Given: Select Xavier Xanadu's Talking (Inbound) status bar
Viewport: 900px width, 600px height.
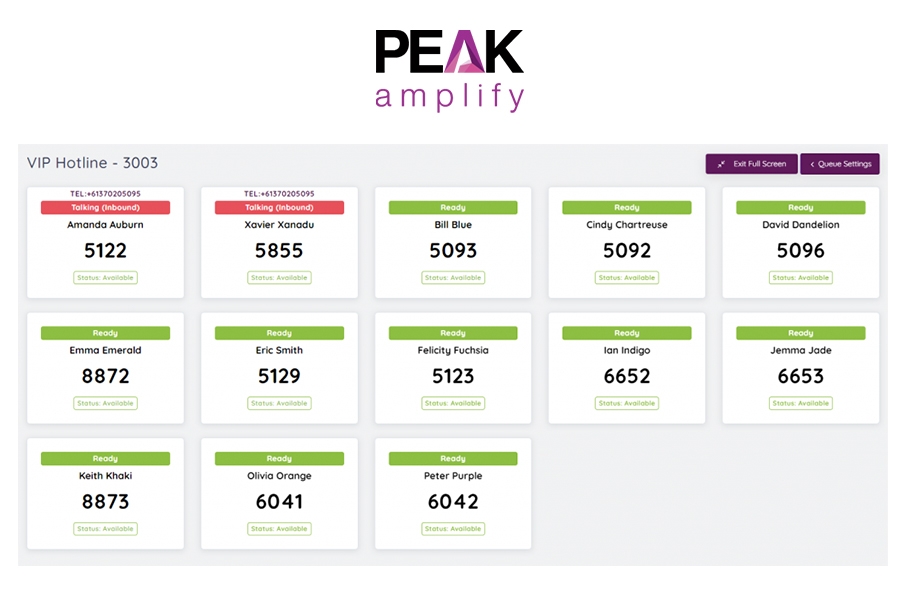Looking at the screenshot, I should (x=280, y=207).
